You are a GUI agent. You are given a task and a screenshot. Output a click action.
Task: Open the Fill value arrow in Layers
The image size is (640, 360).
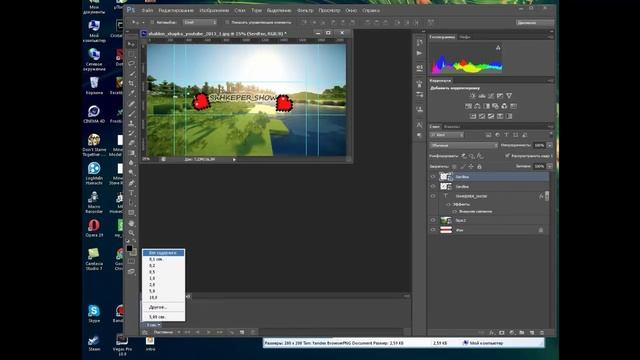pos(550,167)
